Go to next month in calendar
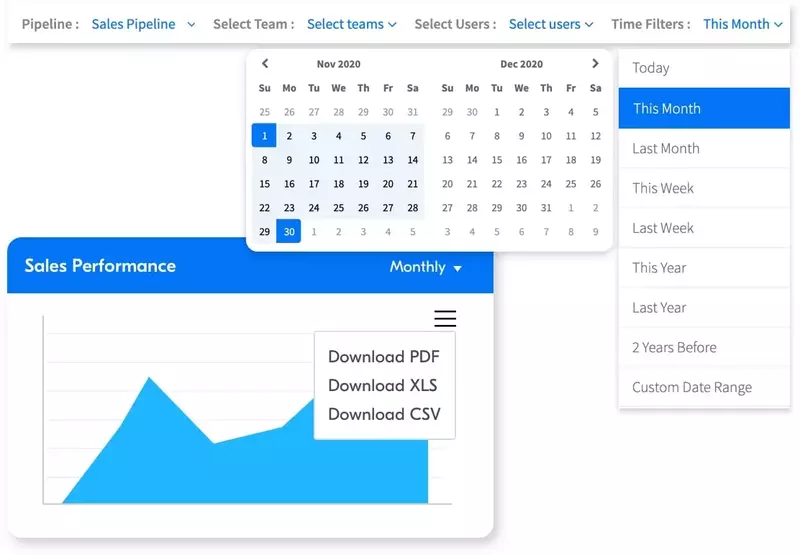The image size is (800, 555). [x=595, y=63]
